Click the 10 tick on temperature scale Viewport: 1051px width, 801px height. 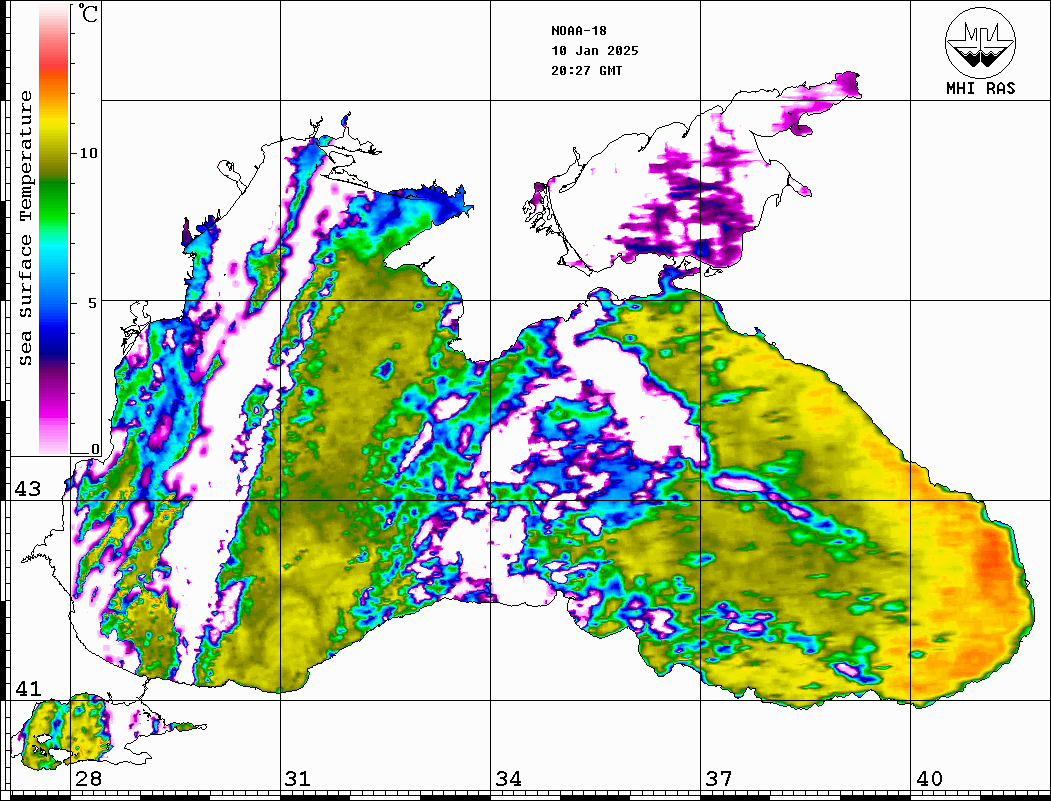point(89,153)
